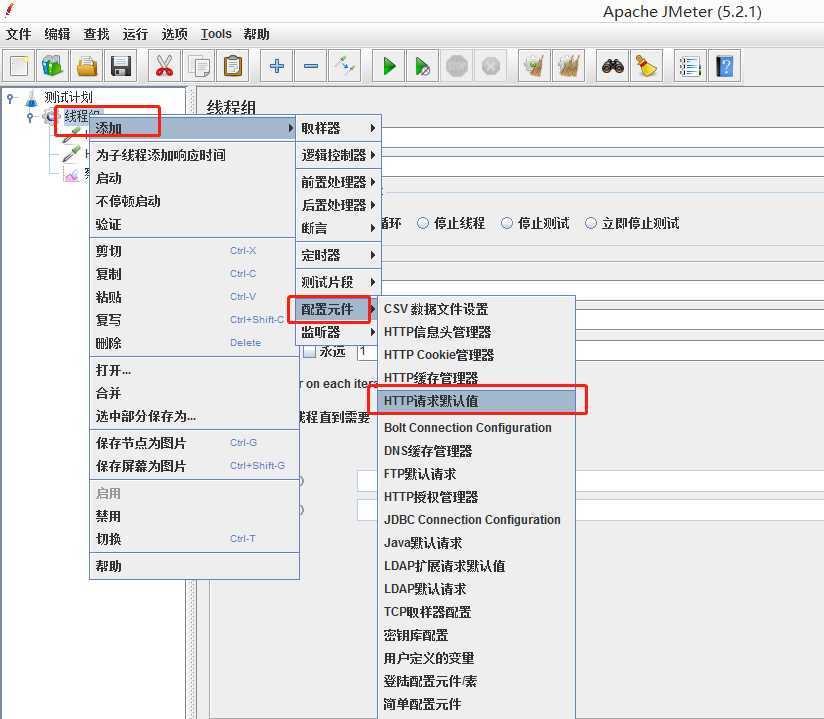Collapse the 线程组 tree node toggle
Screen dimensions: 824x719
pyautogui.click(x=30, y=117)
